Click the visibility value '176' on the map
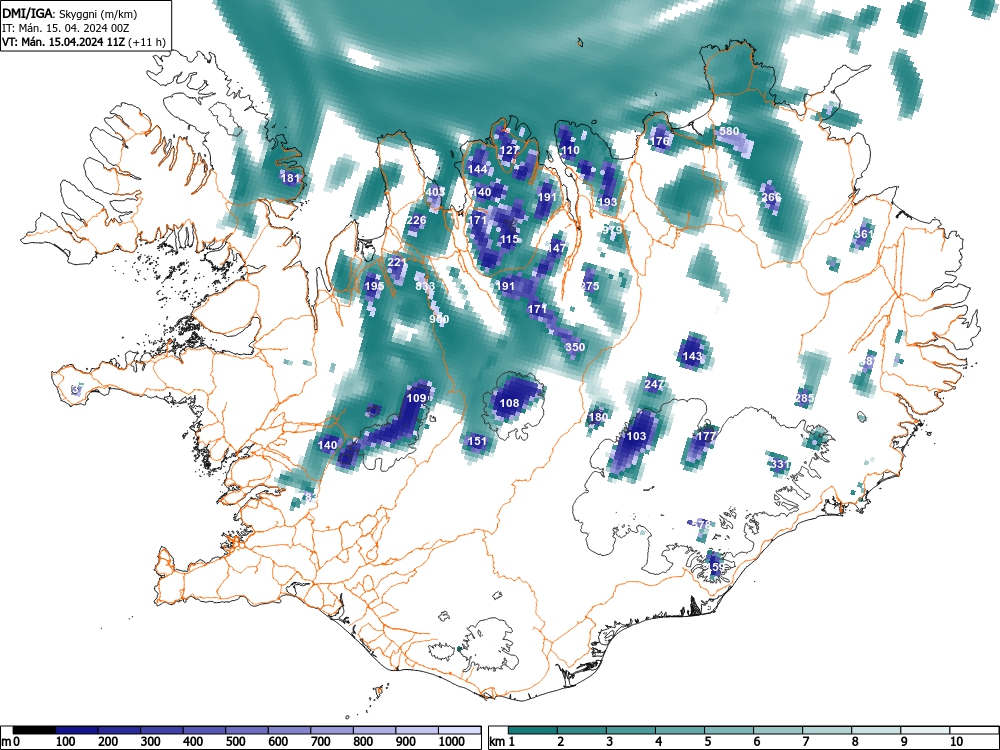The image size is (1000, 750). coord(661,141)
